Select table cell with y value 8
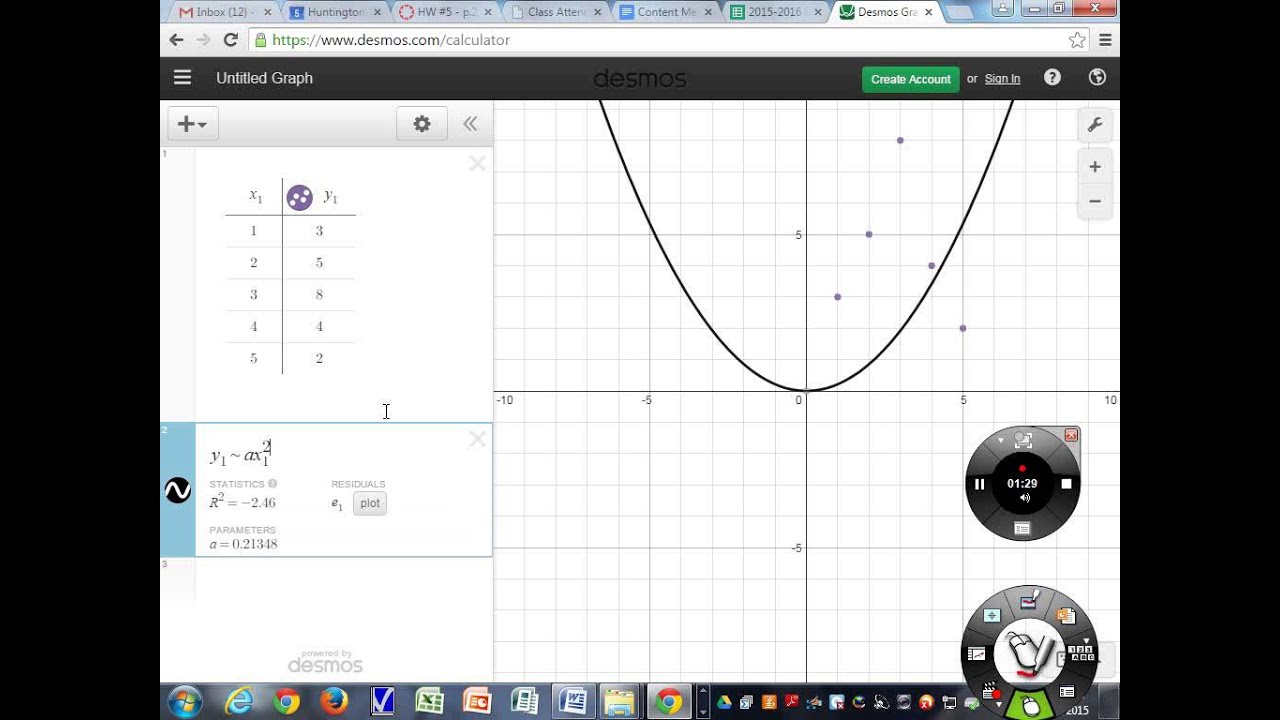The height and width of the screenshot is (720, 1280). coord(319,295)
